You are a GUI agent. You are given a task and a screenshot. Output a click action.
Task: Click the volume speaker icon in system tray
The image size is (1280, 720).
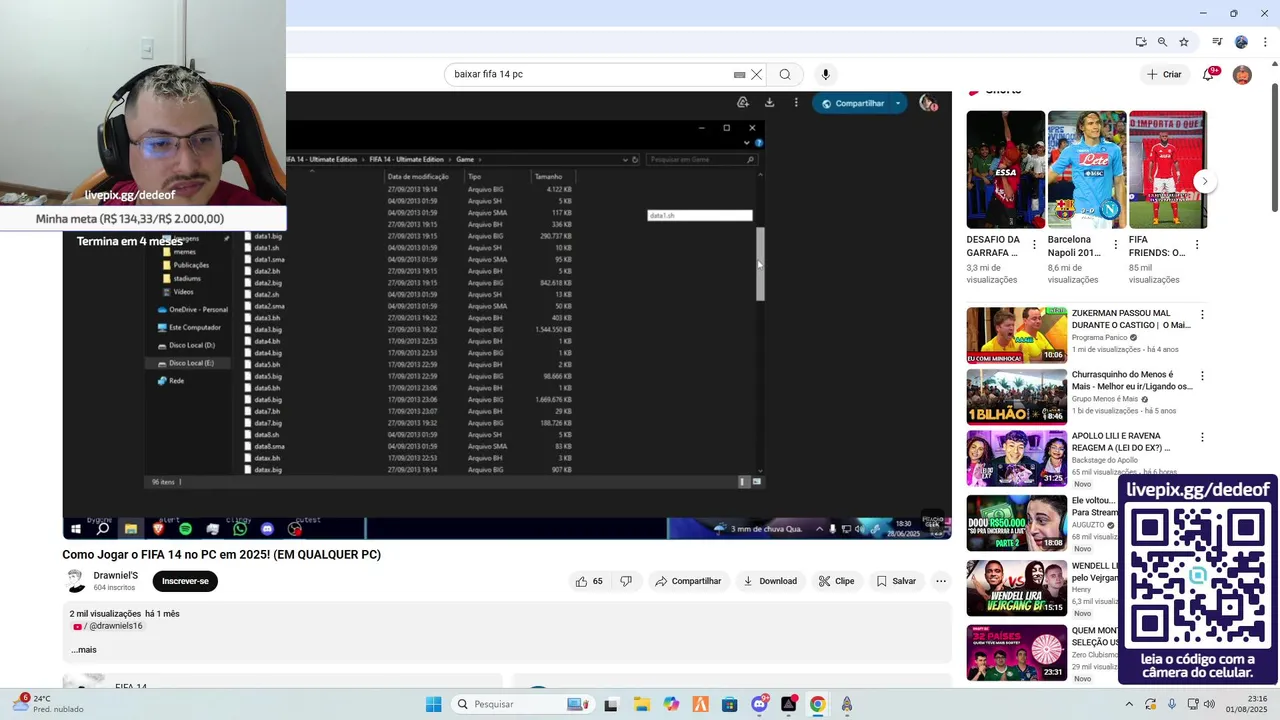1209,704
